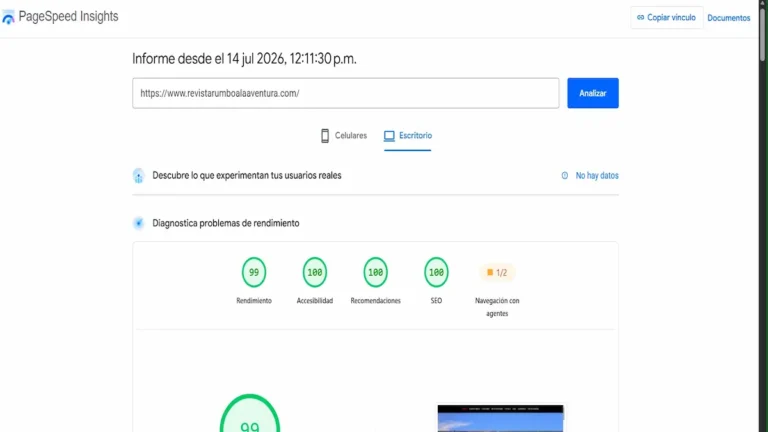Screen dimensions: 768x432
Task: Open Navegación con agentes 1/2 badge
Action: click(x=497, y=272)
